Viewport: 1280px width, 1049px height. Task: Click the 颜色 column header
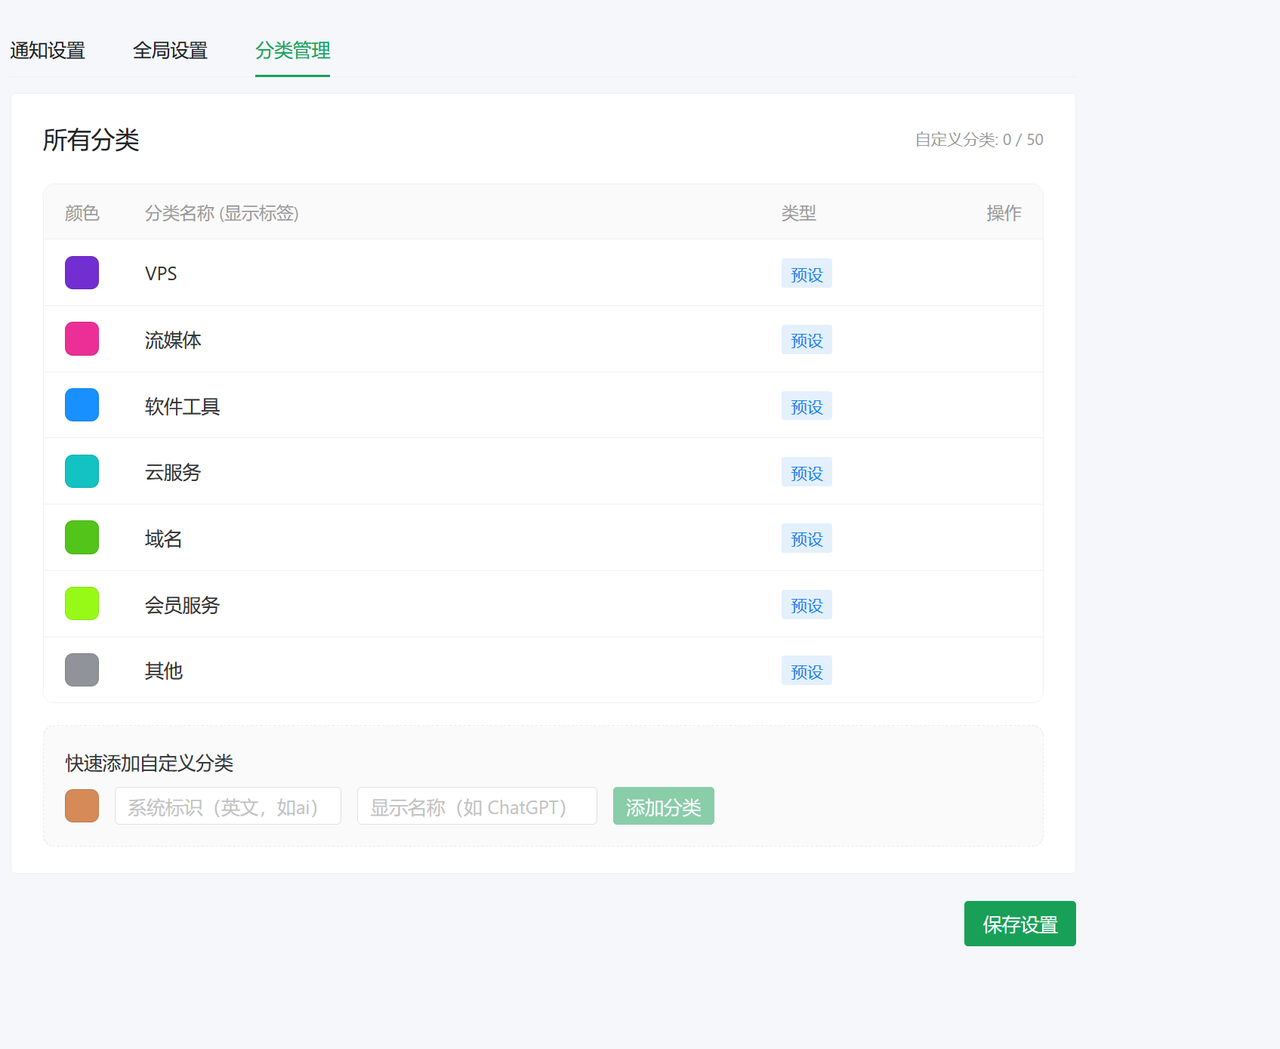coord(82,213)
